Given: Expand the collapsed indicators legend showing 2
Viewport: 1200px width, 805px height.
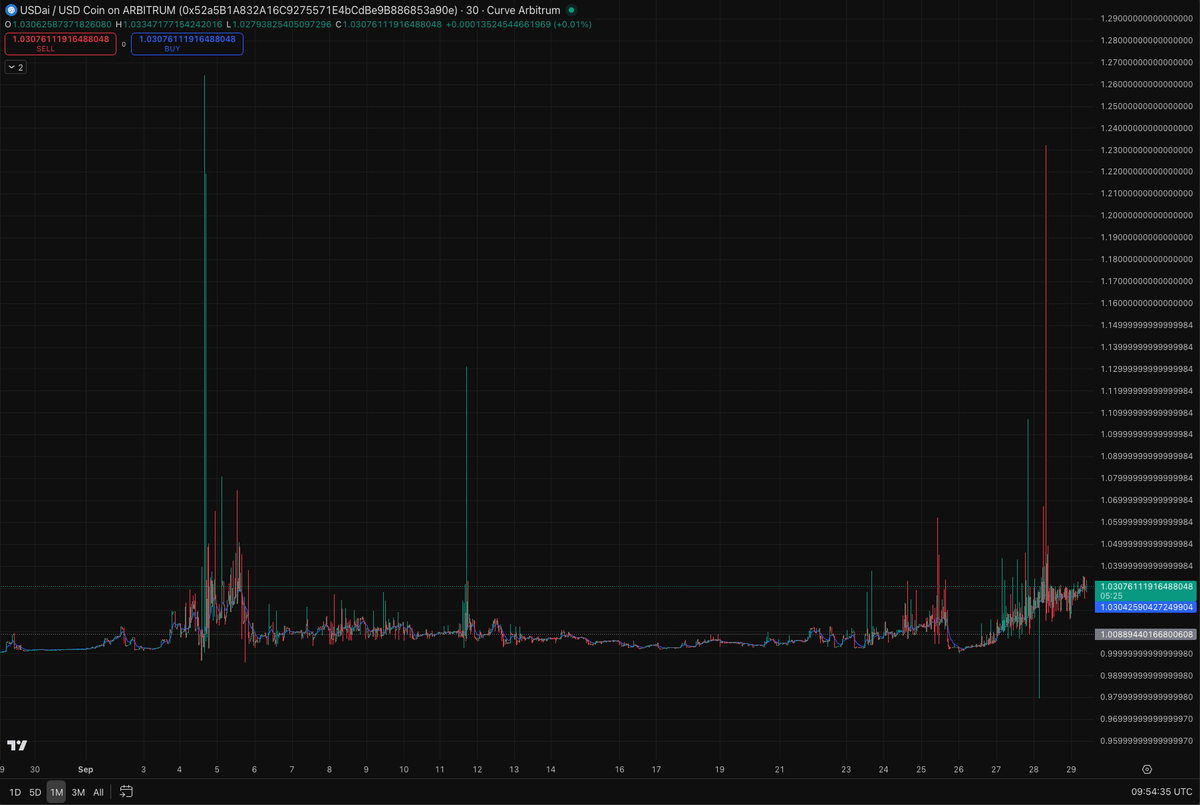Looking at the screenshot, I should 16,67.
